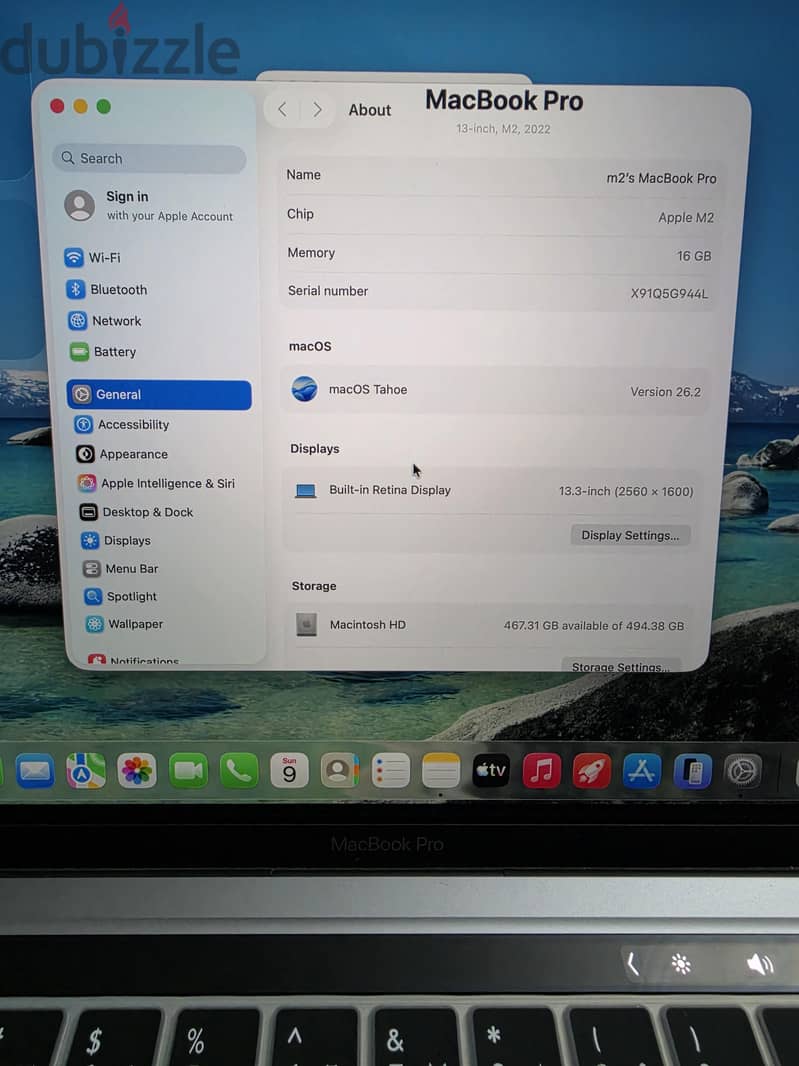The height and width of the screenshot is (1066, 799).
Task: Open System Settings from the Dock
Action: coord(743,772)
